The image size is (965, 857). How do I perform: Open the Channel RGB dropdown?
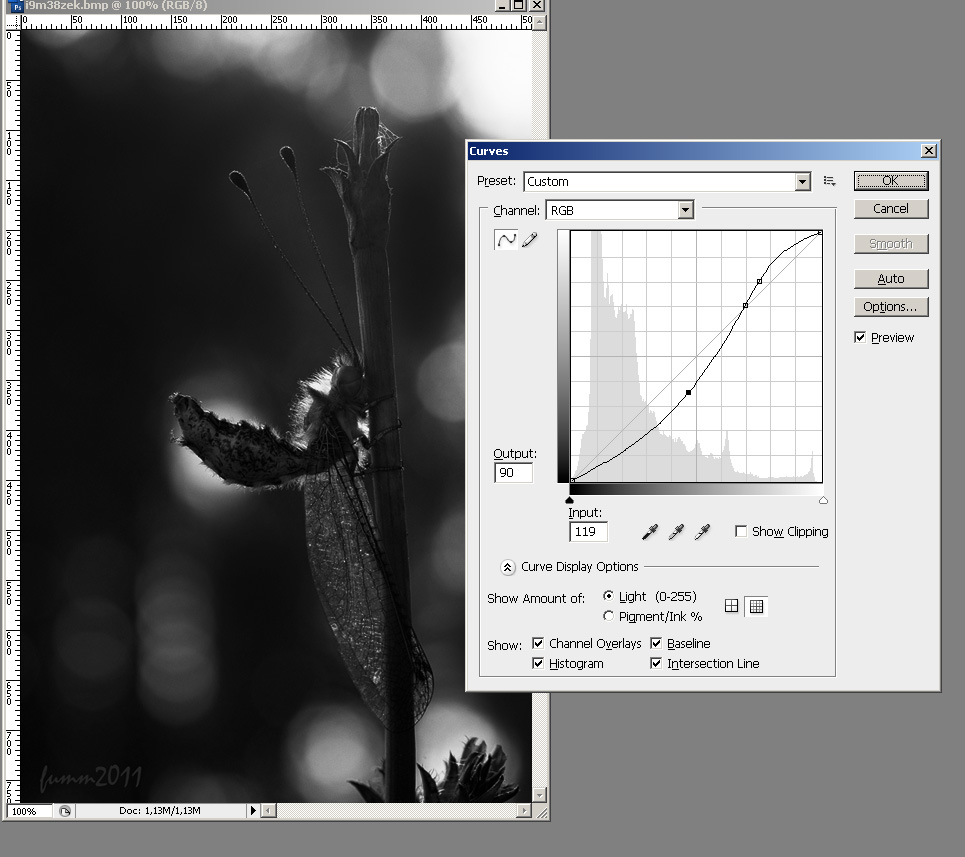pyautogui.click(x=685, y=210)
